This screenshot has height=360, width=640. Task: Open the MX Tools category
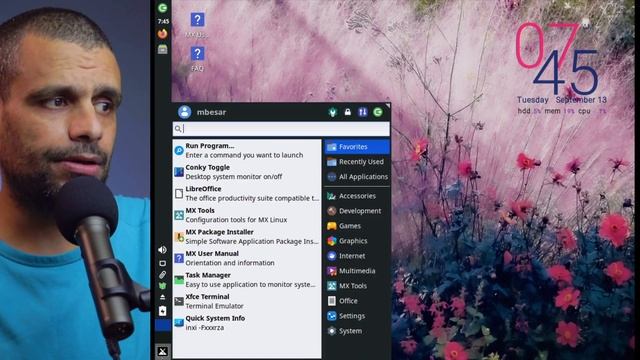[357, 286]
